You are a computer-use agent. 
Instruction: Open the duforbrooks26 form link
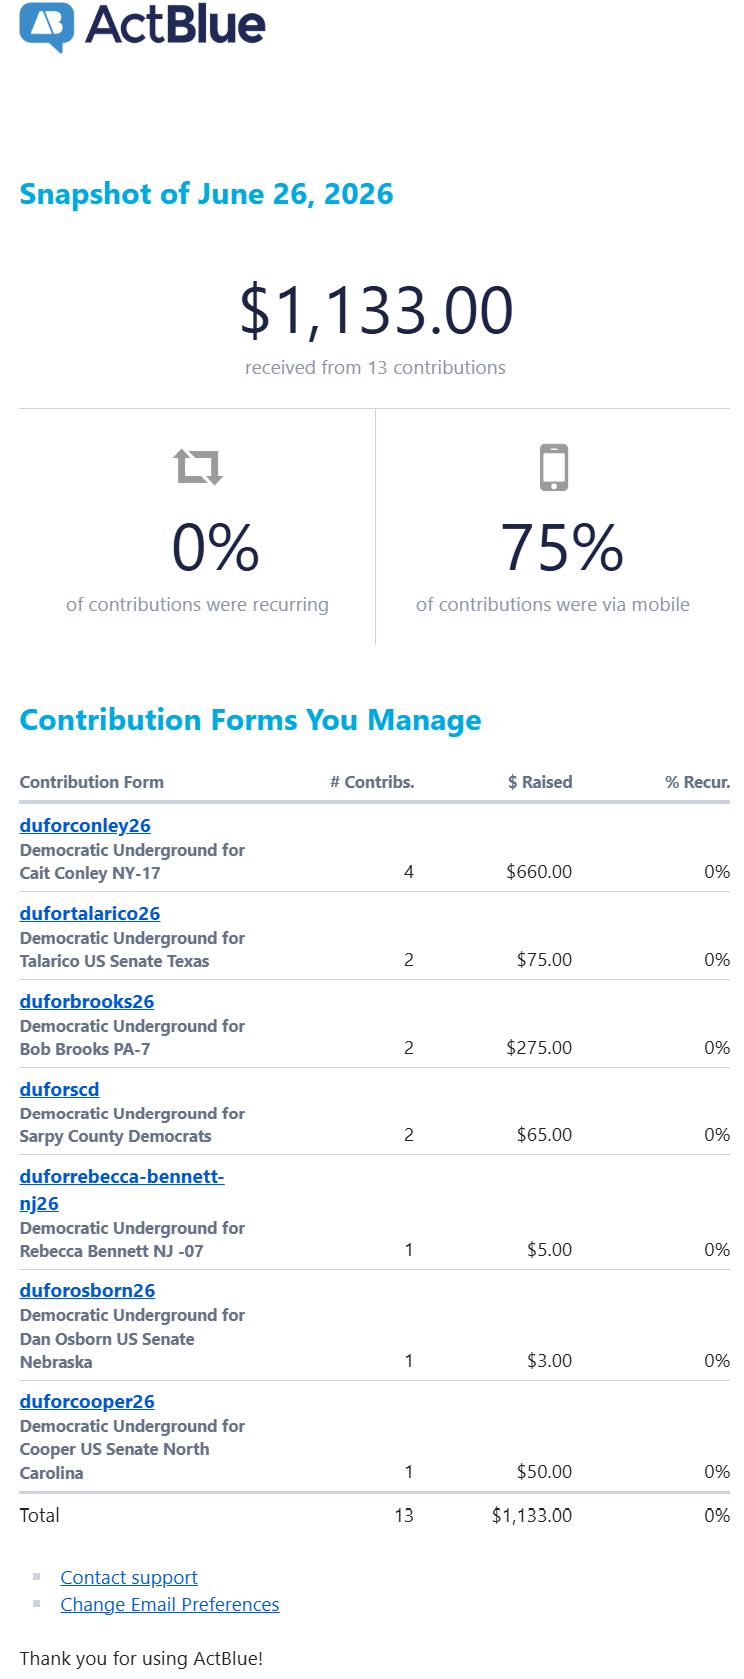pyautogui.click(x=87, y=1001)
